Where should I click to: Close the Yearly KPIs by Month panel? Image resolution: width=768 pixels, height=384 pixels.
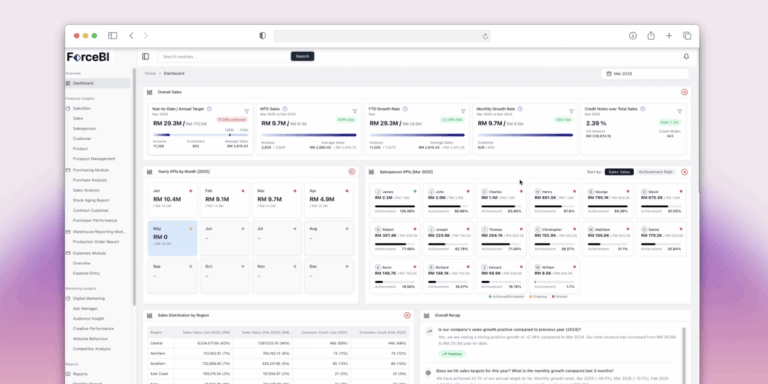pos(352,171)
